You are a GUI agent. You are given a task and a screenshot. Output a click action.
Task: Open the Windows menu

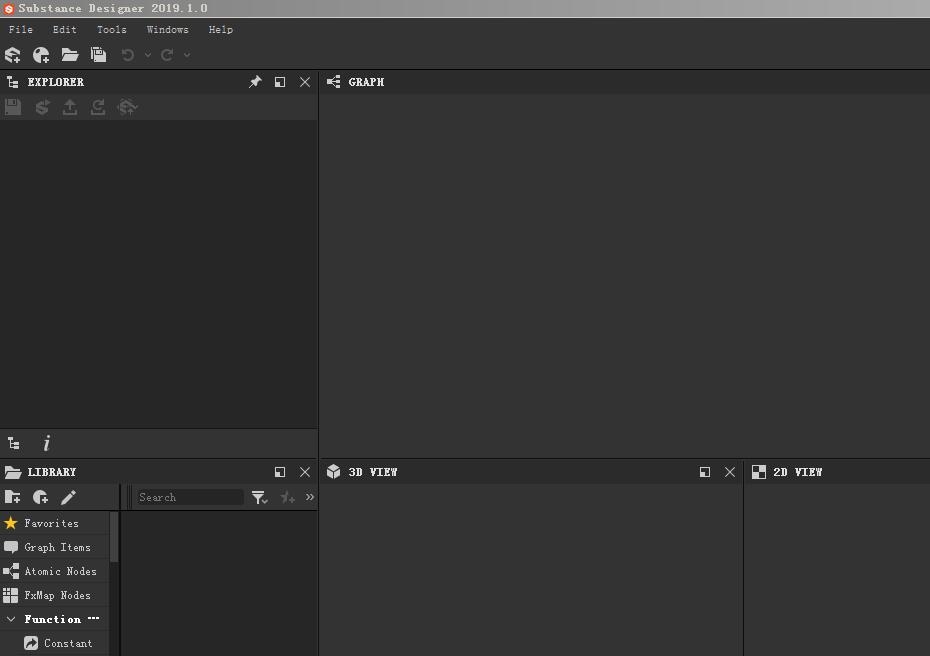point(167,30)
